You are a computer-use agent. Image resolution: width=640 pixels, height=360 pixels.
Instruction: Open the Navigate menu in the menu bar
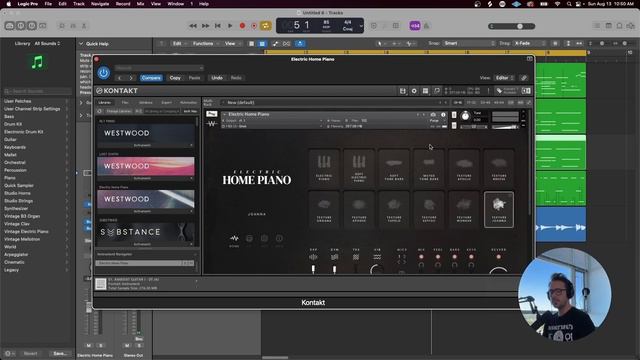pos(100,4)
